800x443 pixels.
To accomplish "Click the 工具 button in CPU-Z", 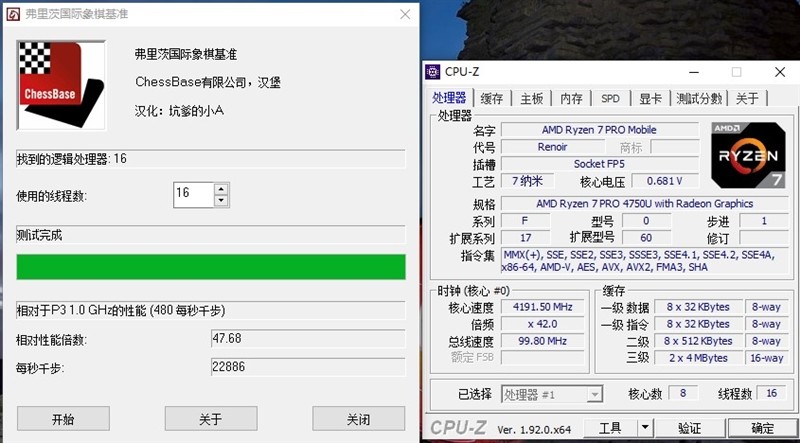I will pyautogui.click(x=610, y=428).
